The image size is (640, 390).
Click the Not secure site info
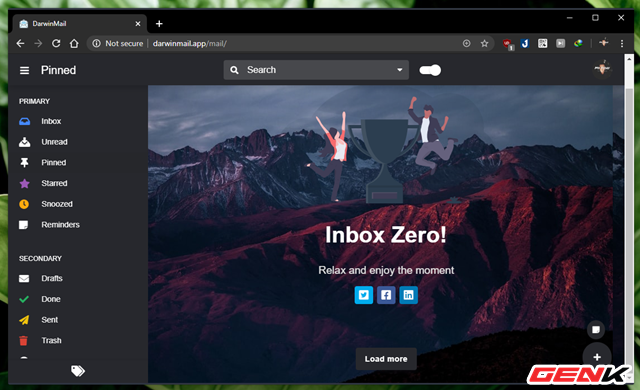(118, 43)
